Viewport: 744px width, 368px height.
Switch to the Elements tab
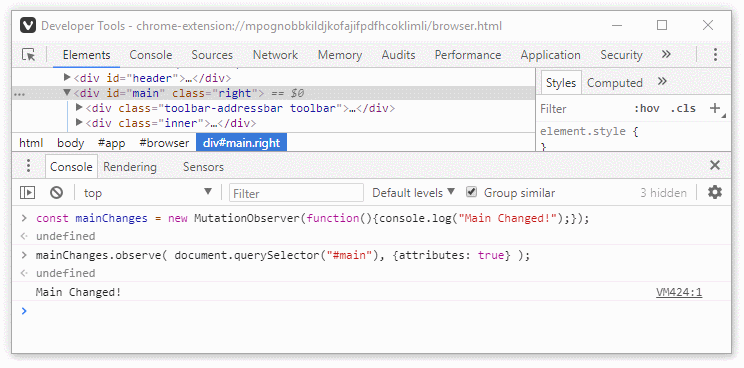[86, 55]
